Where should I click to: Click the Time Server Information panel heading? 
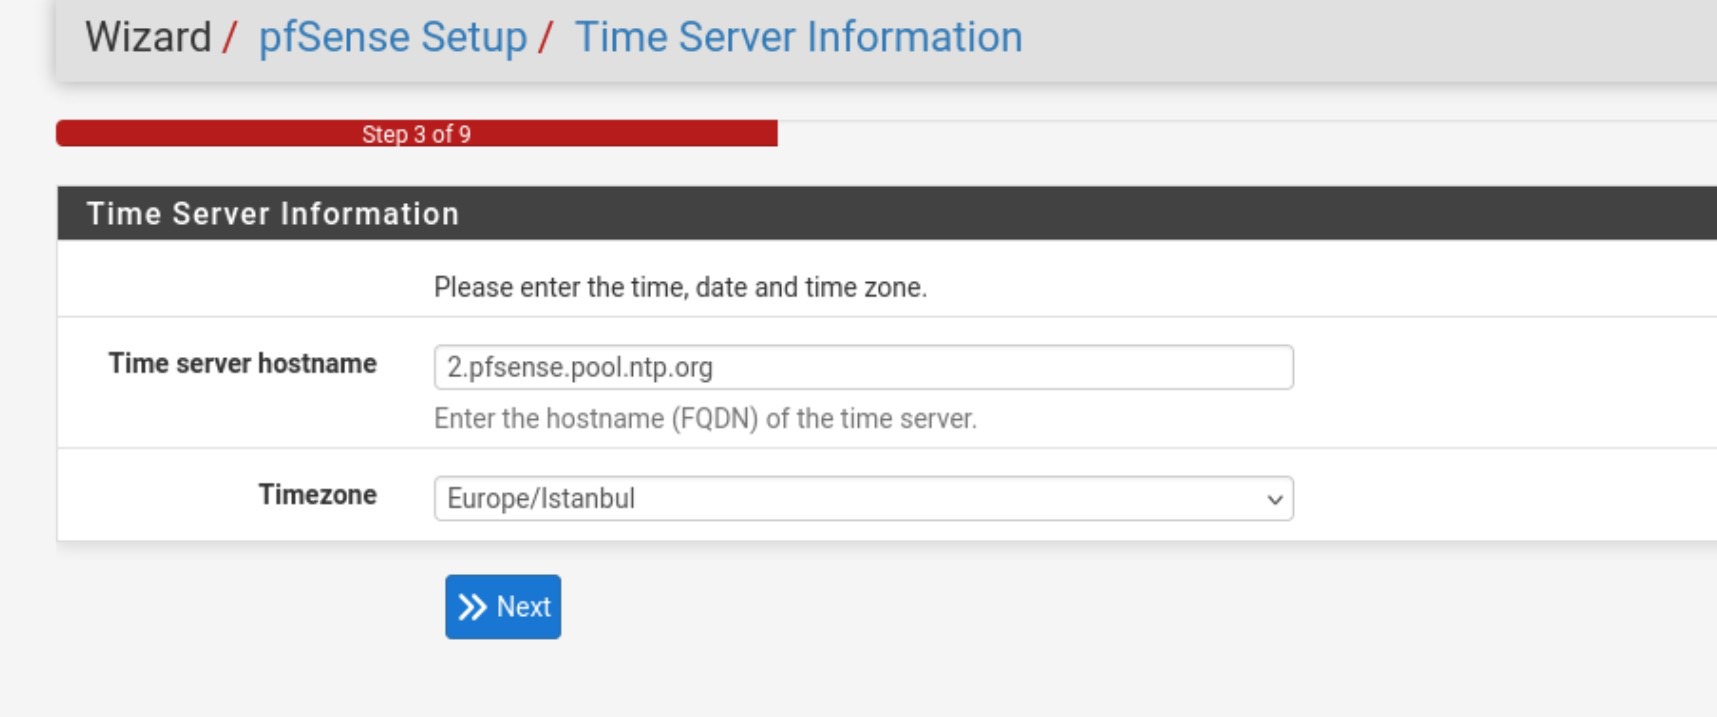273,213
